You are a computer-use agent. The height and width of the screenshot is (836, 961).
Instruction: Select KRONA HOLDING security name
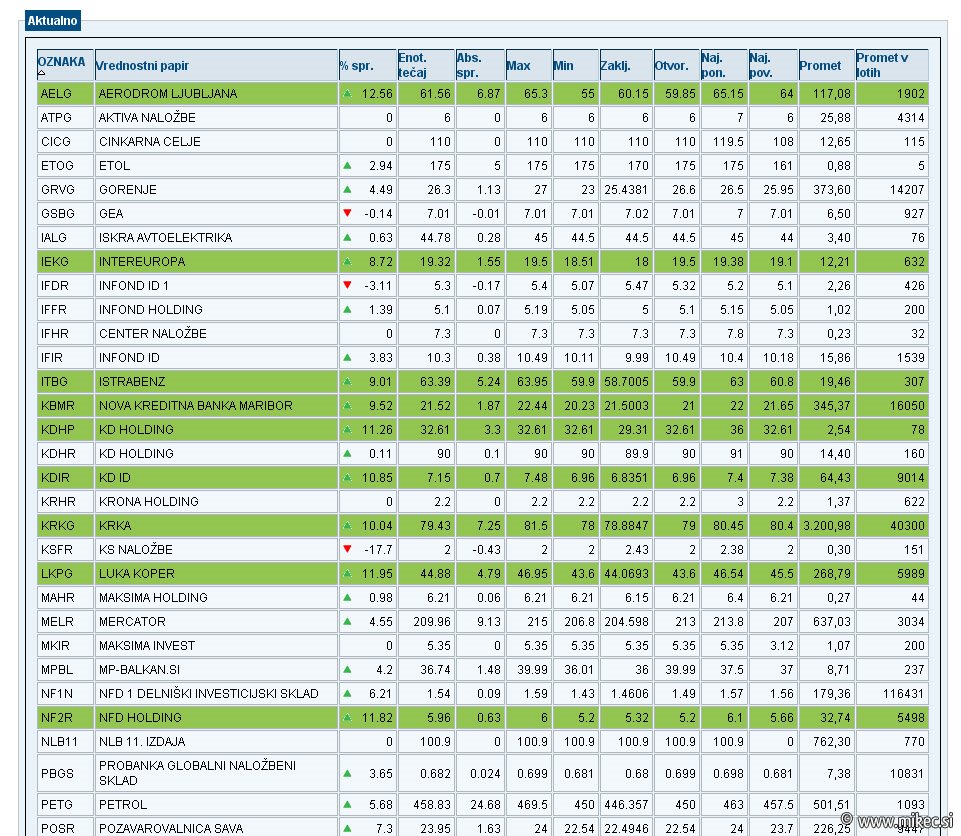click(x=149, y=501)
